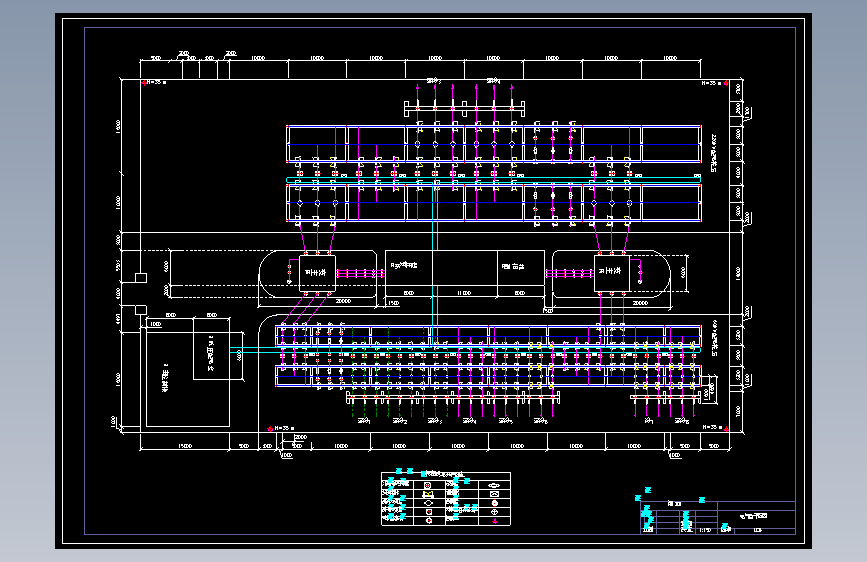The image size is (867, 562).
Task: Click the rotated label right of the upper busbar
Action: (x=714, y=153)
